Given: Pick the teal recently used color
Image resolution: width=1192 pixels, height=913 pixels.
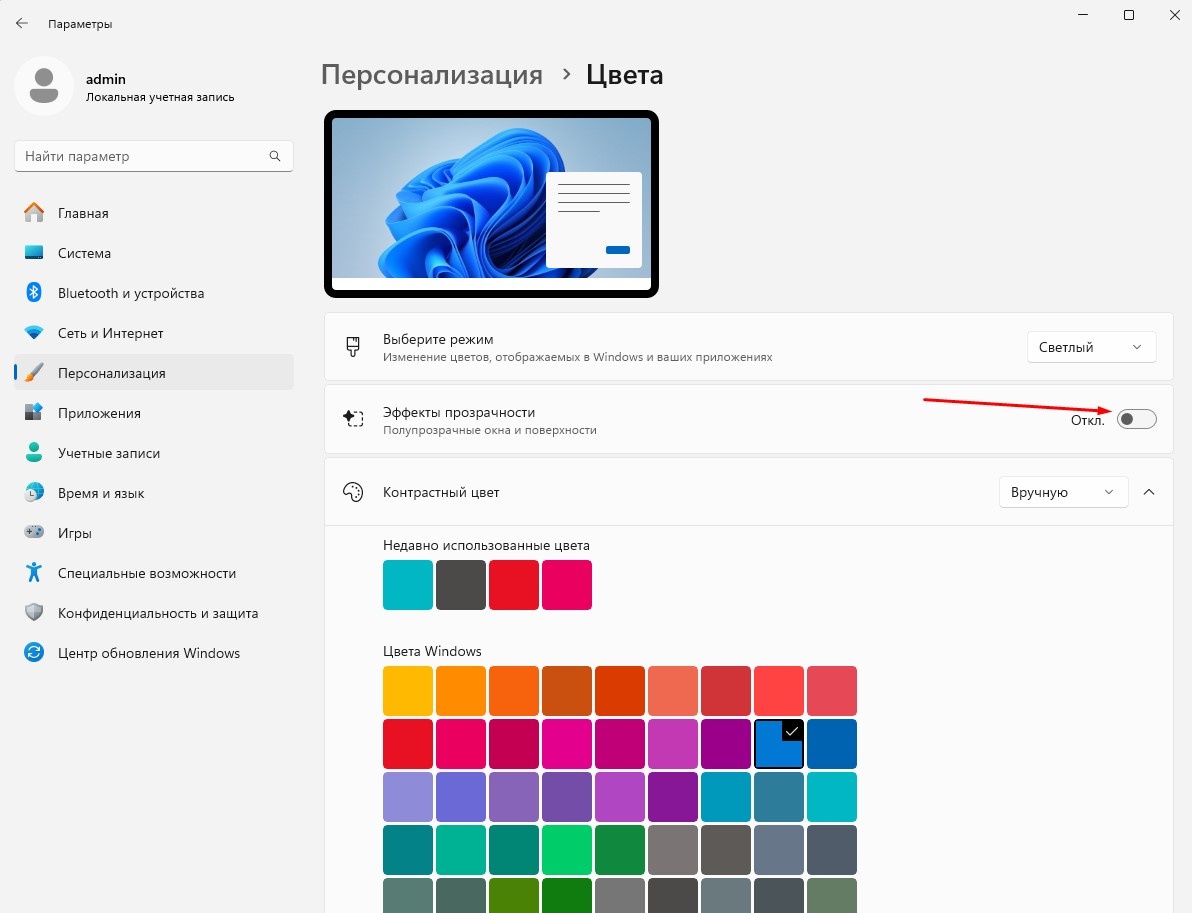Looking at the screenshot, I should (x=408, y=585).
